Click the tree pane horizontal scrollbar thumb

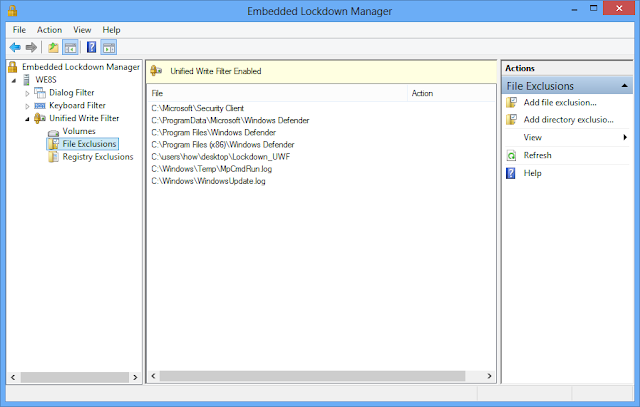75,377
